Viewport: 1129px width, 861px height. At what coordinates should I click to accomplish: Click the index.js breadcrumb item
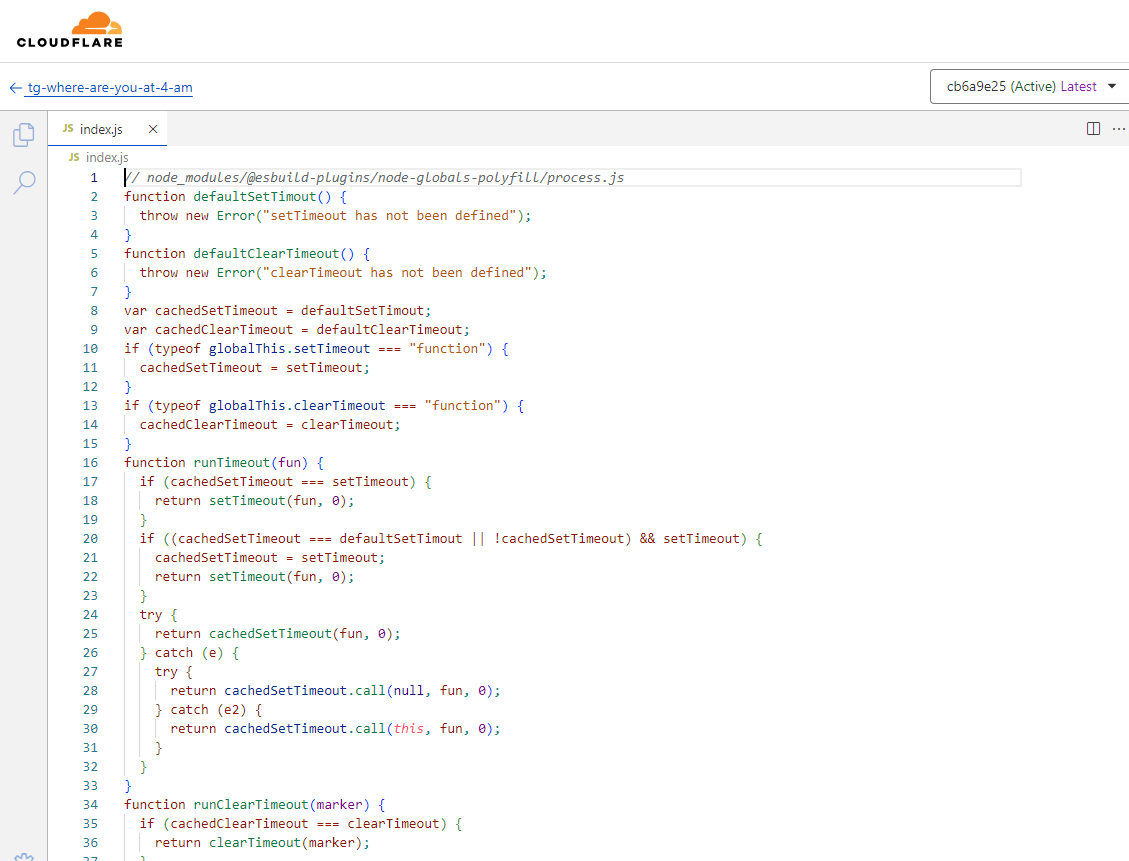pyautogui.click(x=106, y=157)
